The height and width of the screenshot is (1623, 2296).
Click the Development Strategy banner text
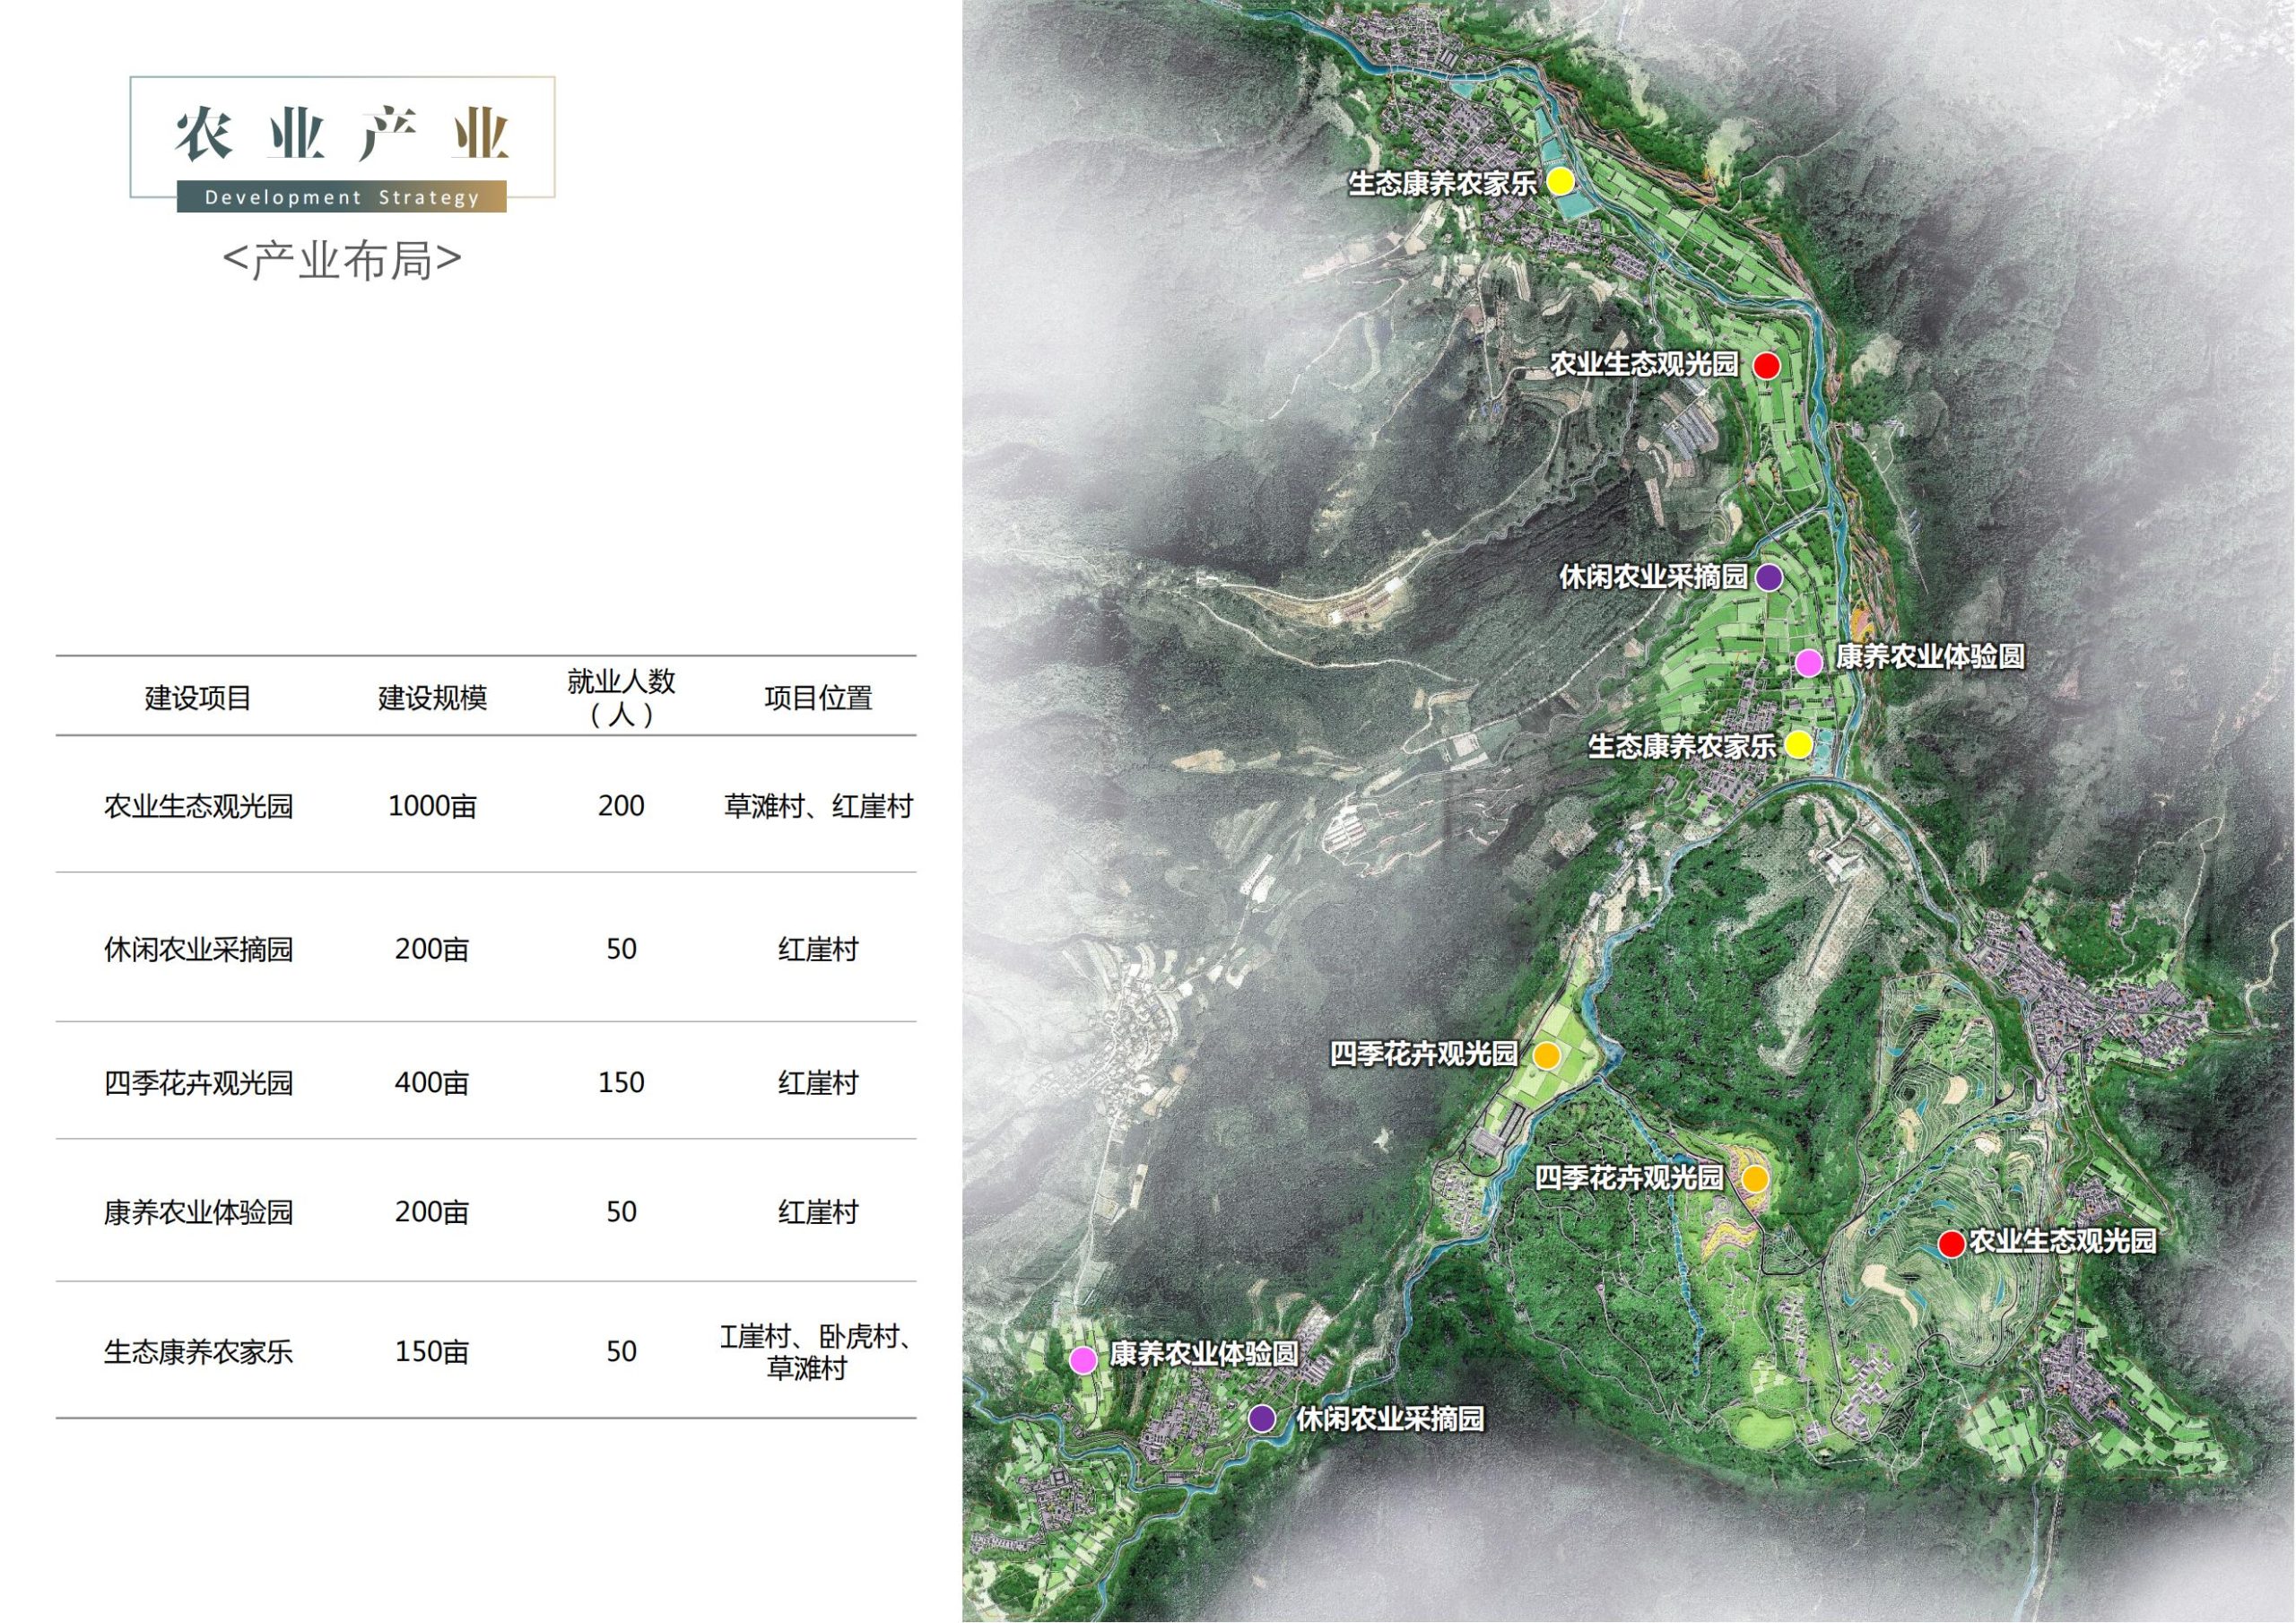click(x=342, y=197)
